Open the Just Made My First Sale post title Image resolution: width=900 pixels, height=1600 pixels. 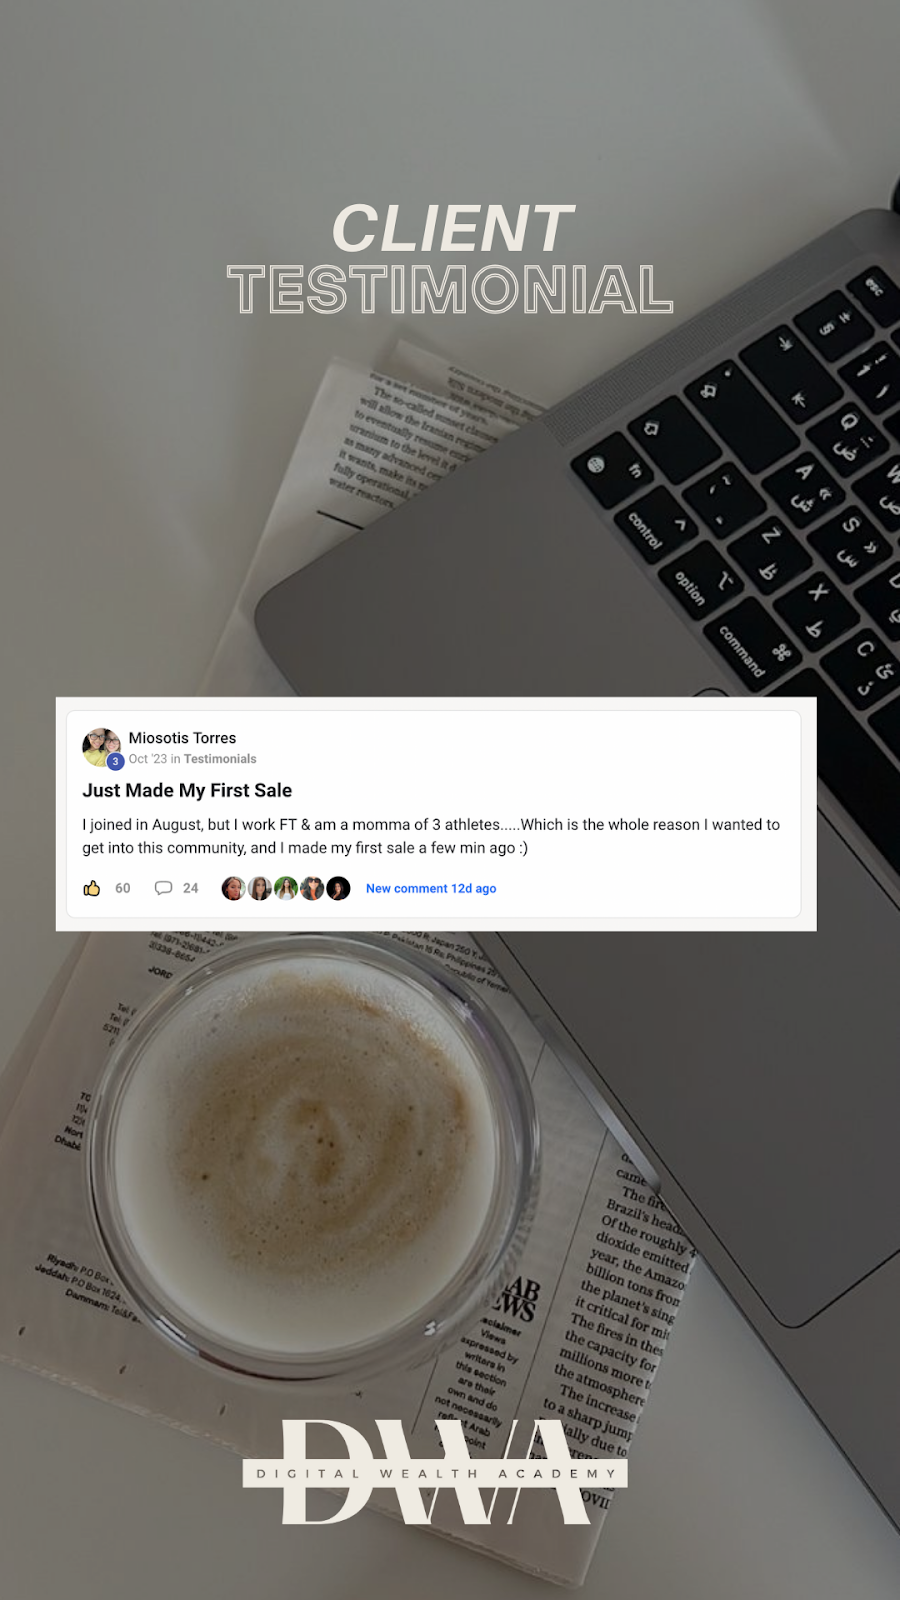(x=187, y=790)
